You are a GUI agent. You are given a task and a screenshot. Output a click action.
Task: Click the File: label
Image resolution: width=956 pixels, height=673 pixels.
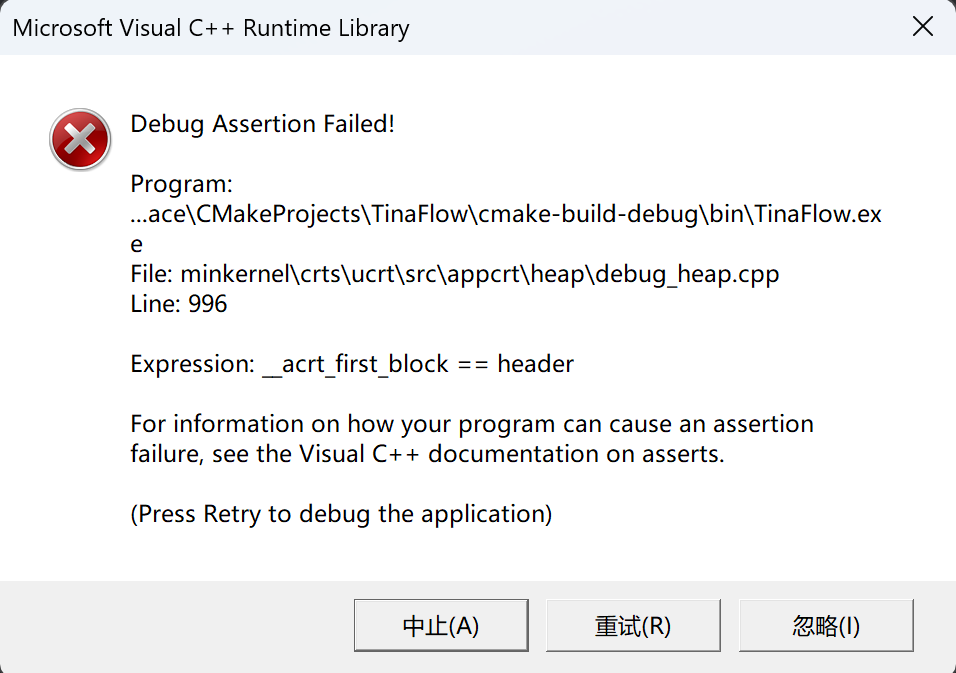(x=150, y=273)
